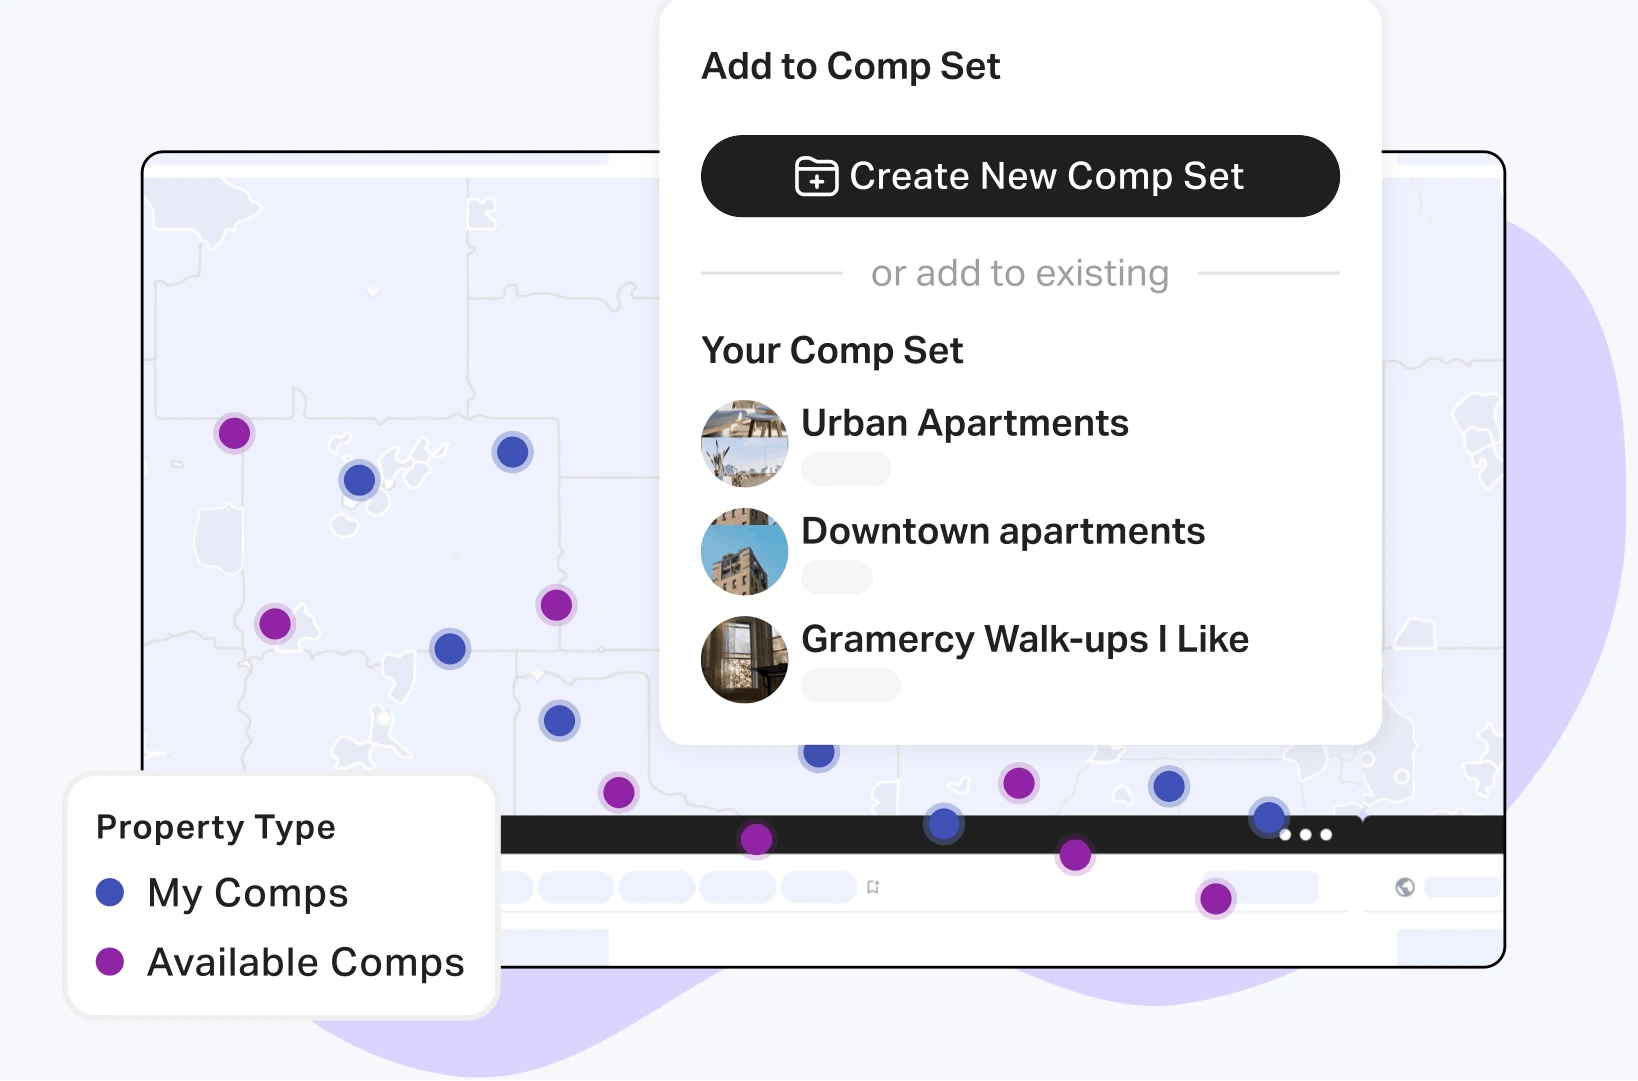Screen dimensions: 1638x1081
Task: Click the Available Comps legend label
Action: (306, 962)
